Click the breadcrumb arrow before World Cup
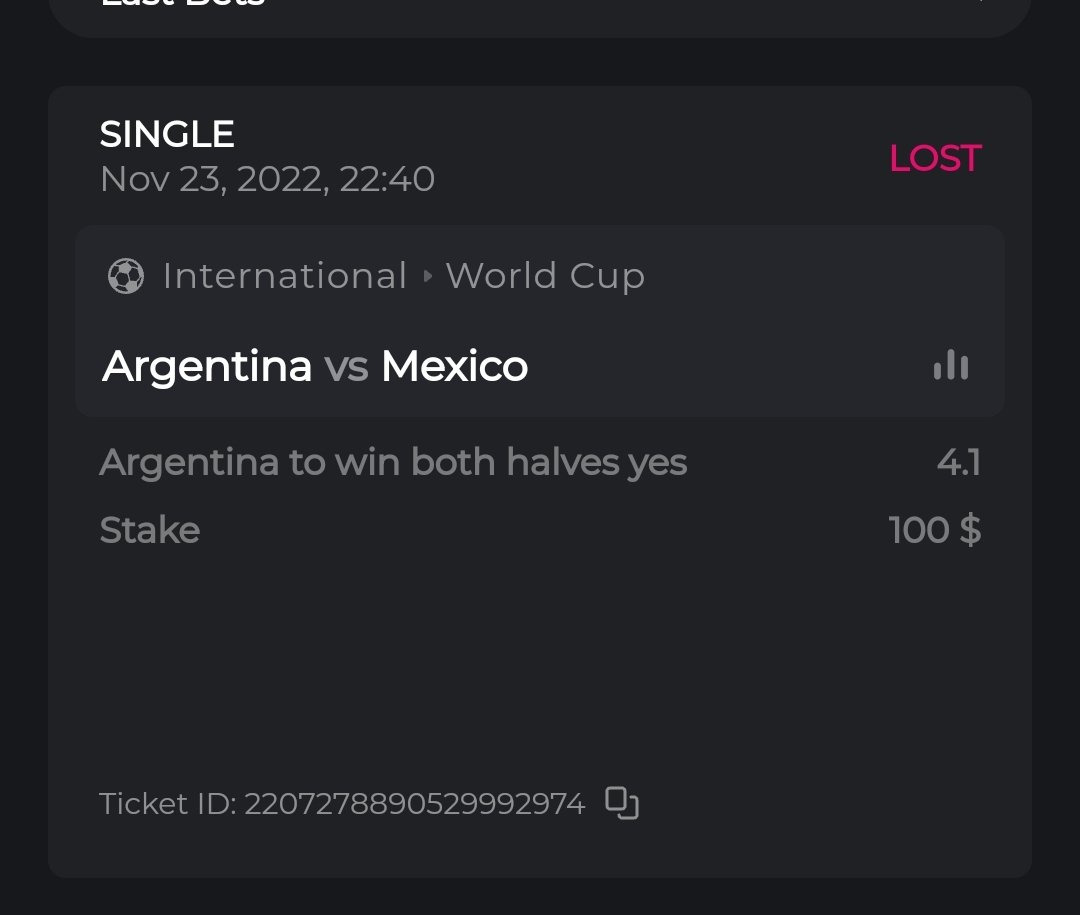The height and width of the screenshot is (915, 1080). click(428, 276)
